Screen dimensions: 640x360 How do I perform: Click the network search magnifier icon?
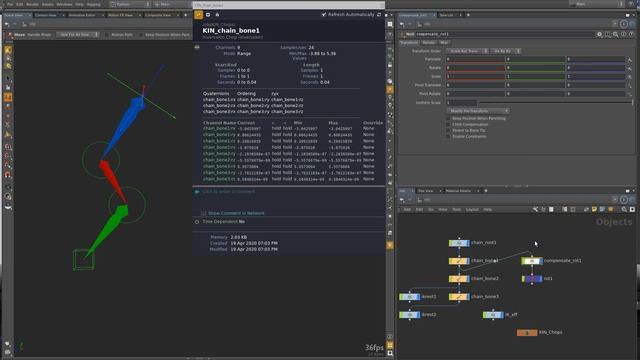624,209
